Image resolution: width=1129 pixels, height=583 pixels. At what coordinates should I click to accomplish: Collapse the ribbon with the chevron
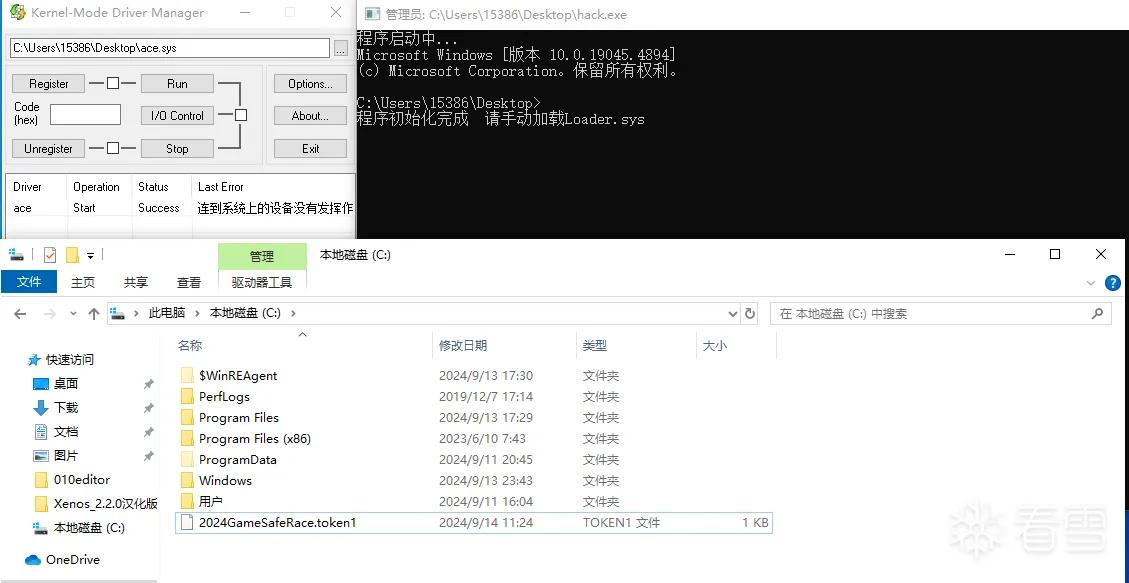[x=1090, y=284]
